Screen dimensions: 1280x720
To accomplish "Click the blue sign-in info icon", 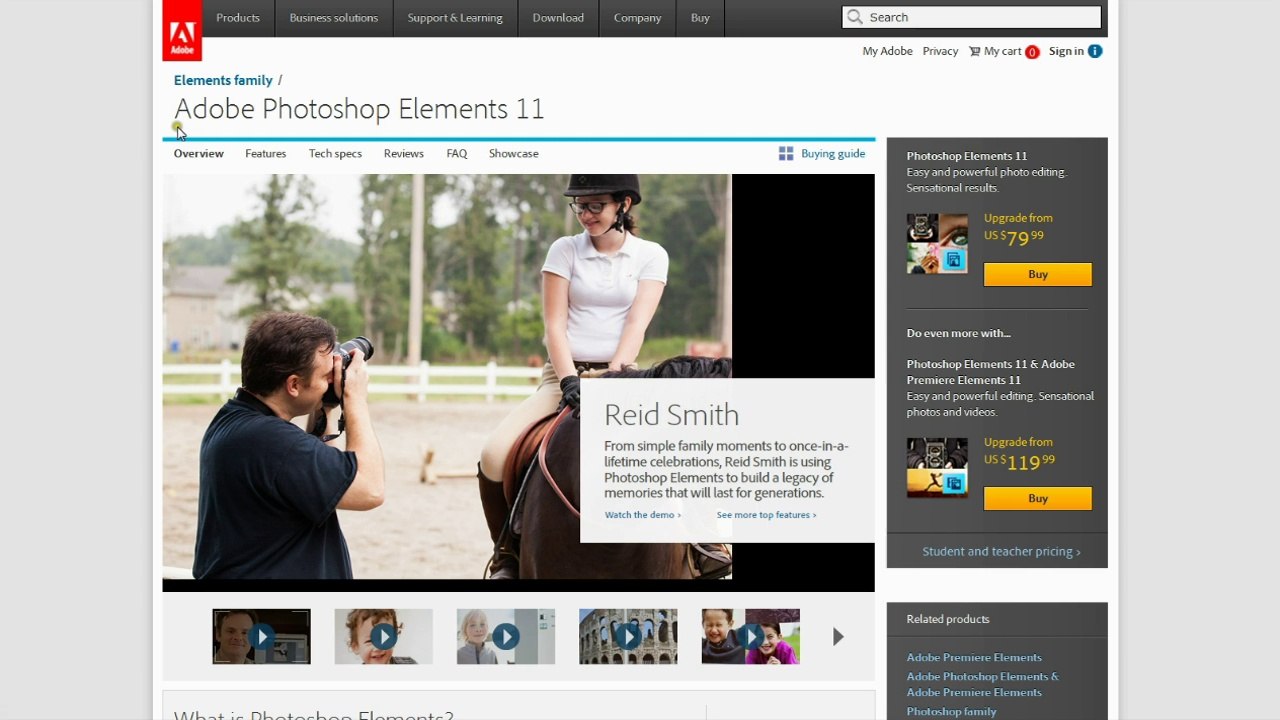I will pyautogui.click(x=1095, y=51).
